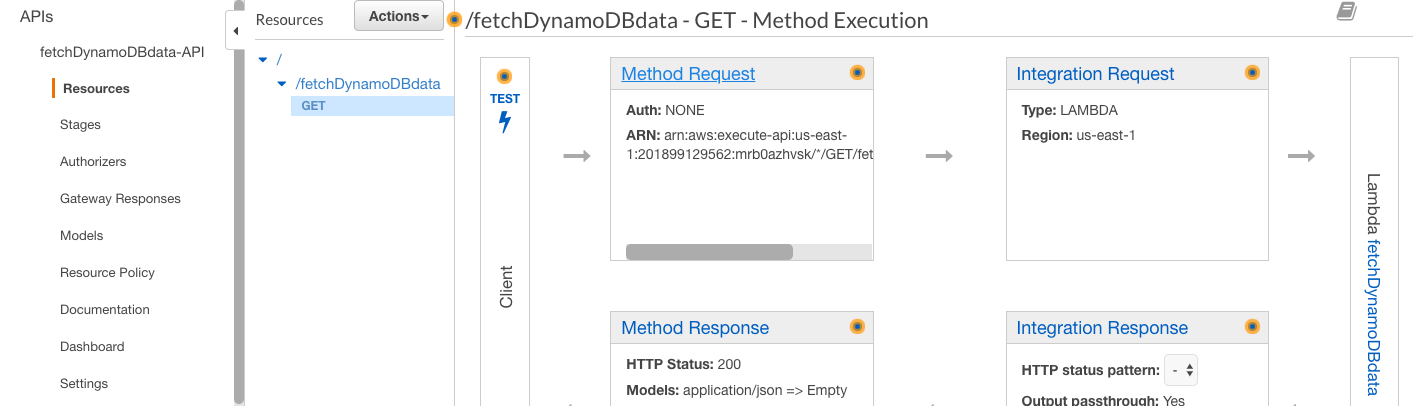Collapse the /fetchDynamoDBdata resource node
Screen dimensions: 1413x406
(283, 84)
